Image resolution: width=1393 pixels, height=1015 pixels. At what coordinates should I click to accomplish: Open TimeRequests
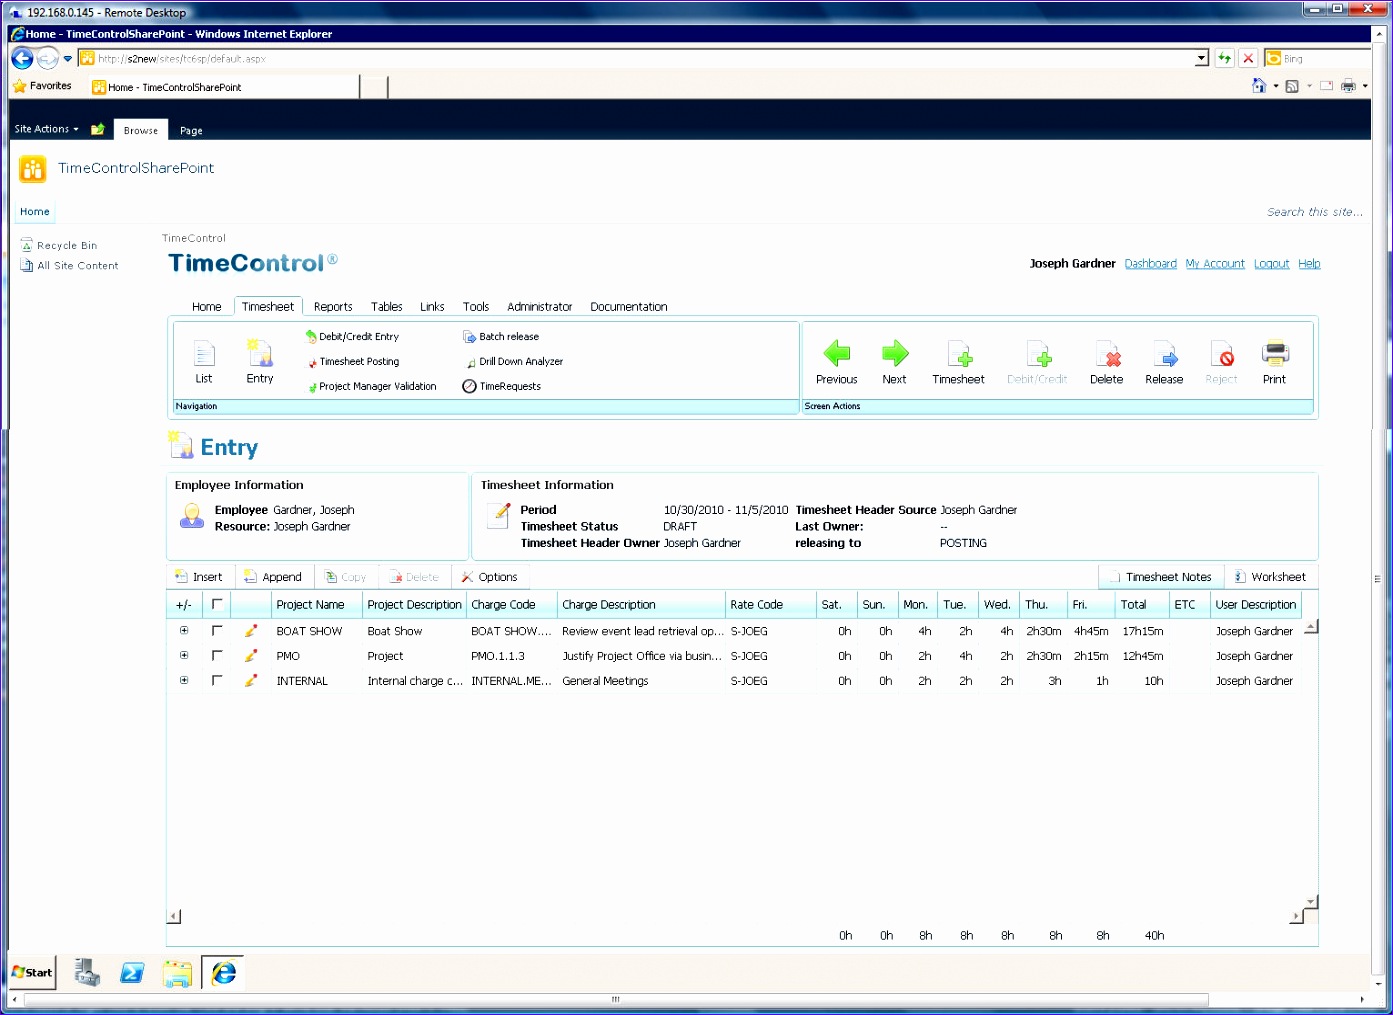[502, 387]
